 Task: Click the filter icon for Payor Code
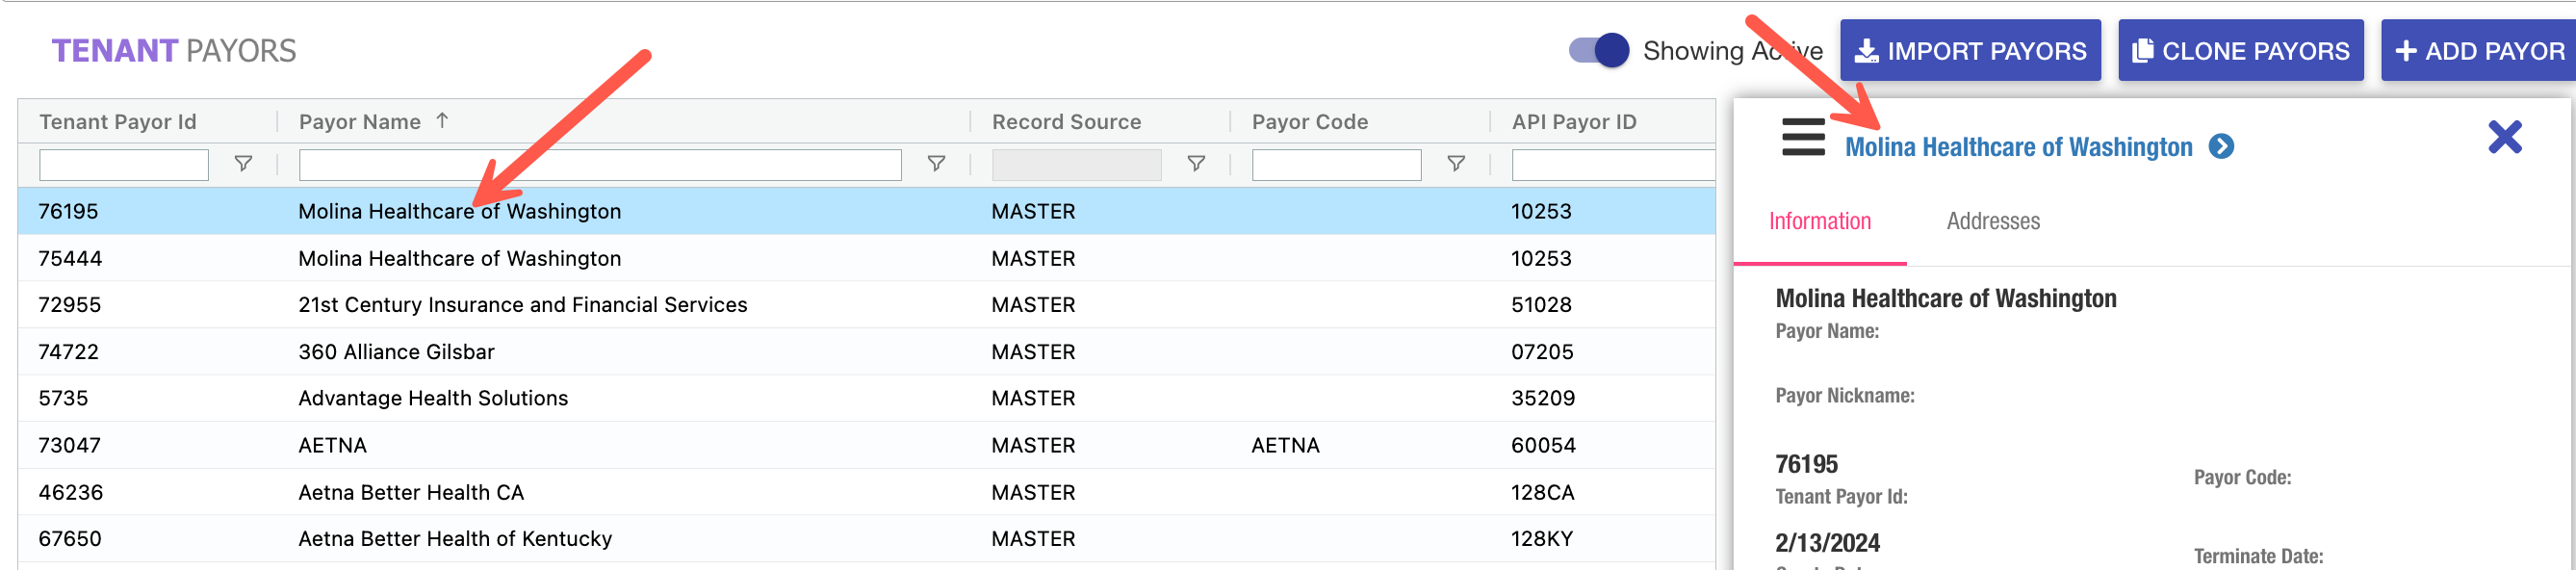pyautogui.click(x=1455, y=164)
